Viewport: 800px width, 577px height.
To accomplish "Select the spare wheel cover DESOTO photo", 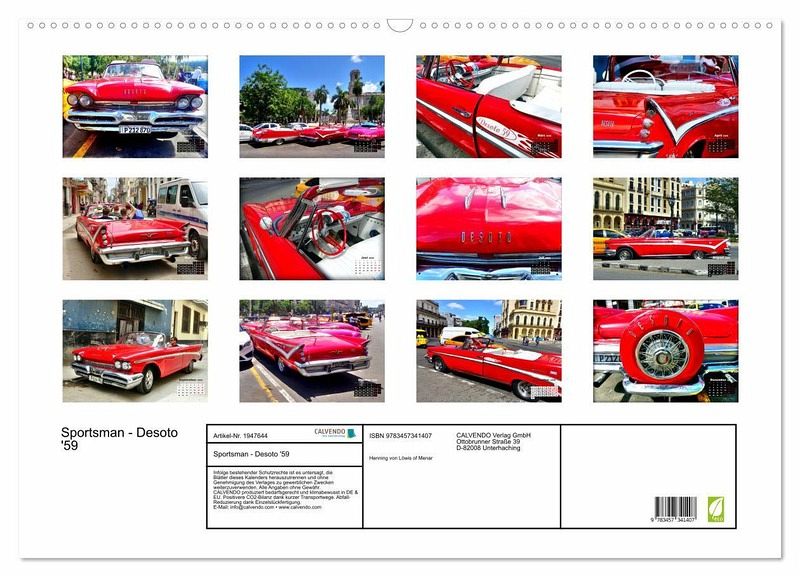I will point(665,351).
